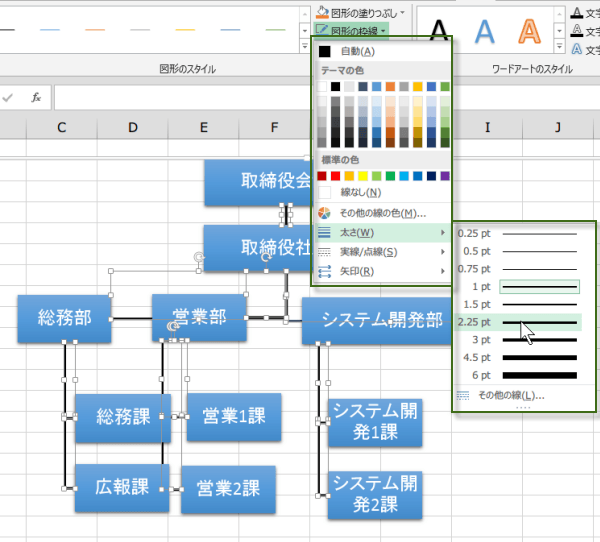
Task: Select the 総務課 box
Action: 123,418
